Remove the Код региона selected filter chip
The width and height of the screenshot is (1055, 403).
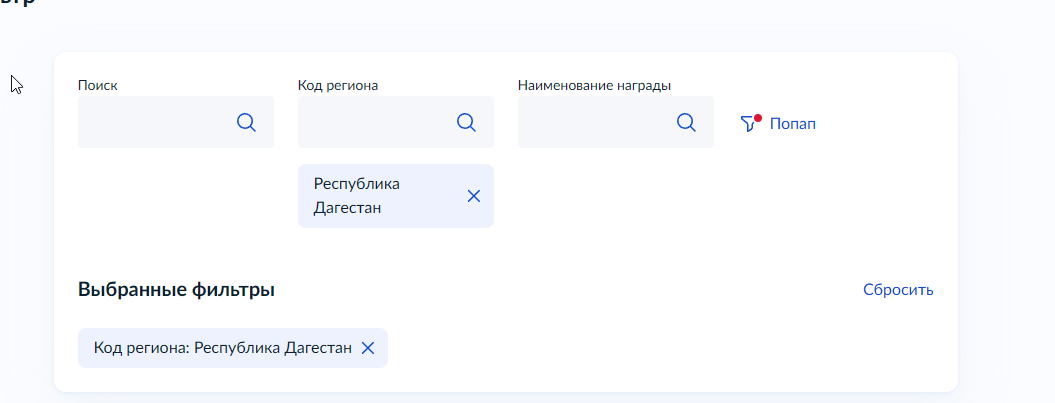coord(368,348)
